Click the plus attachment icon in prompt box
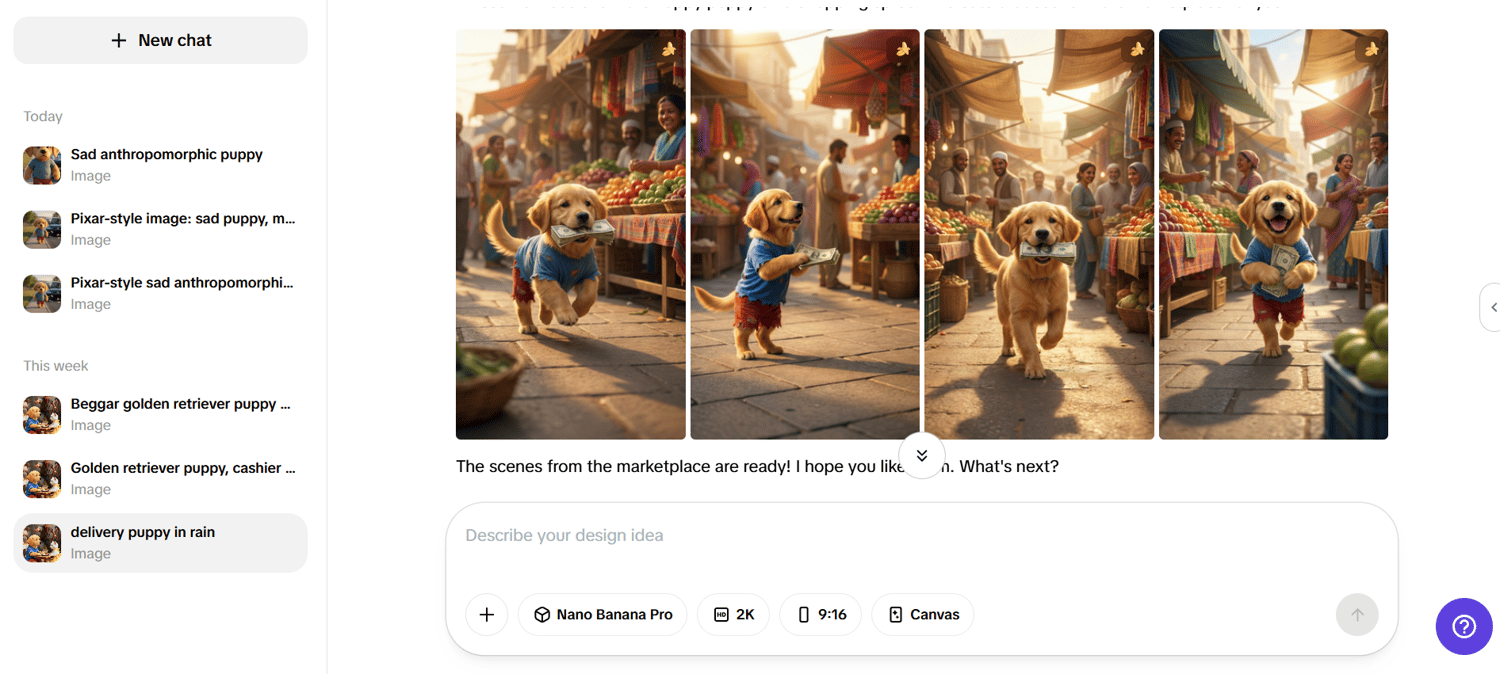 coord(487,614)
